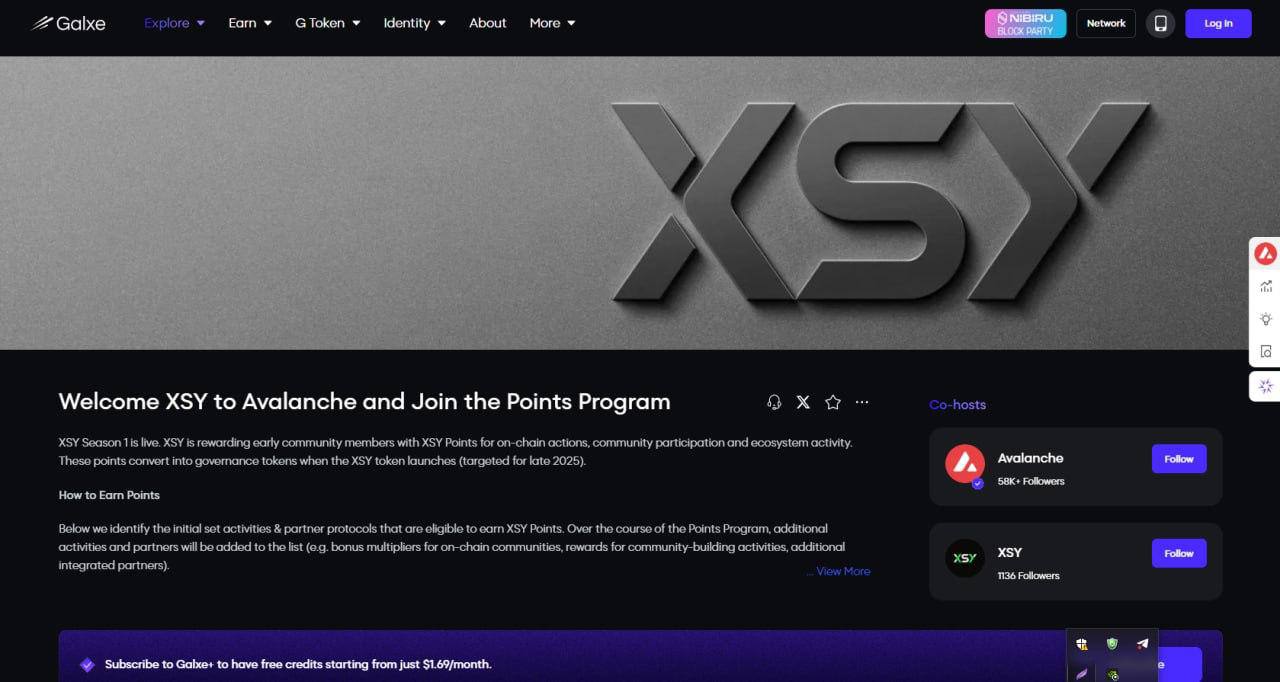1280x682 pixels.
Task: Click the document search icon in side panel
Action: pyautogui.click(x=1265, y=351)
